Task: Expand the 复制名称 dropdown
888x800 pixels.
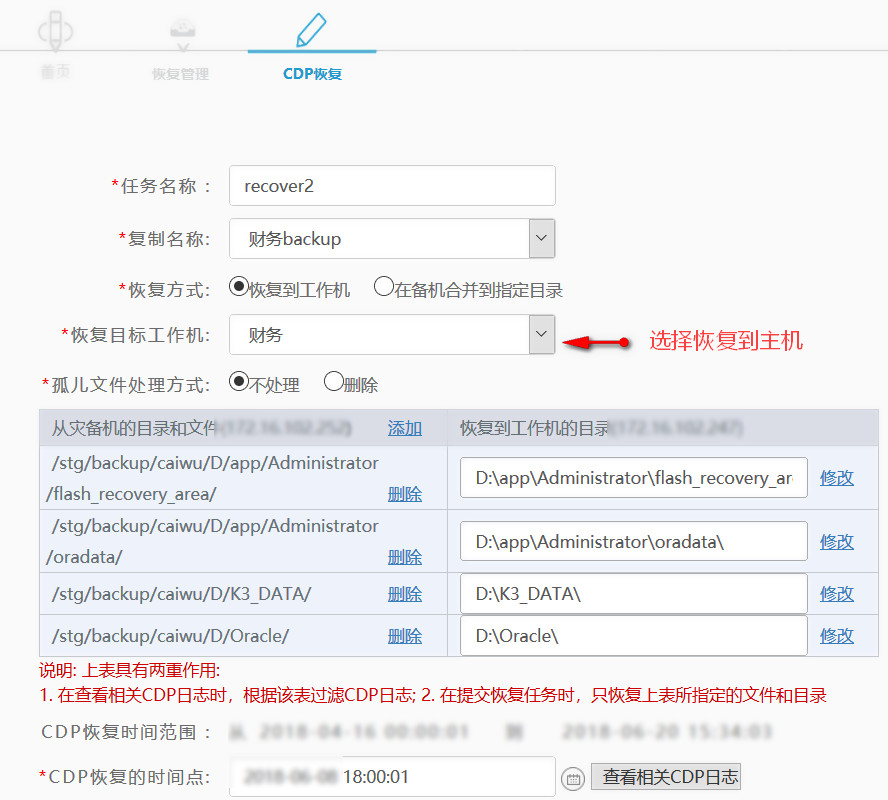Action: 541,238
